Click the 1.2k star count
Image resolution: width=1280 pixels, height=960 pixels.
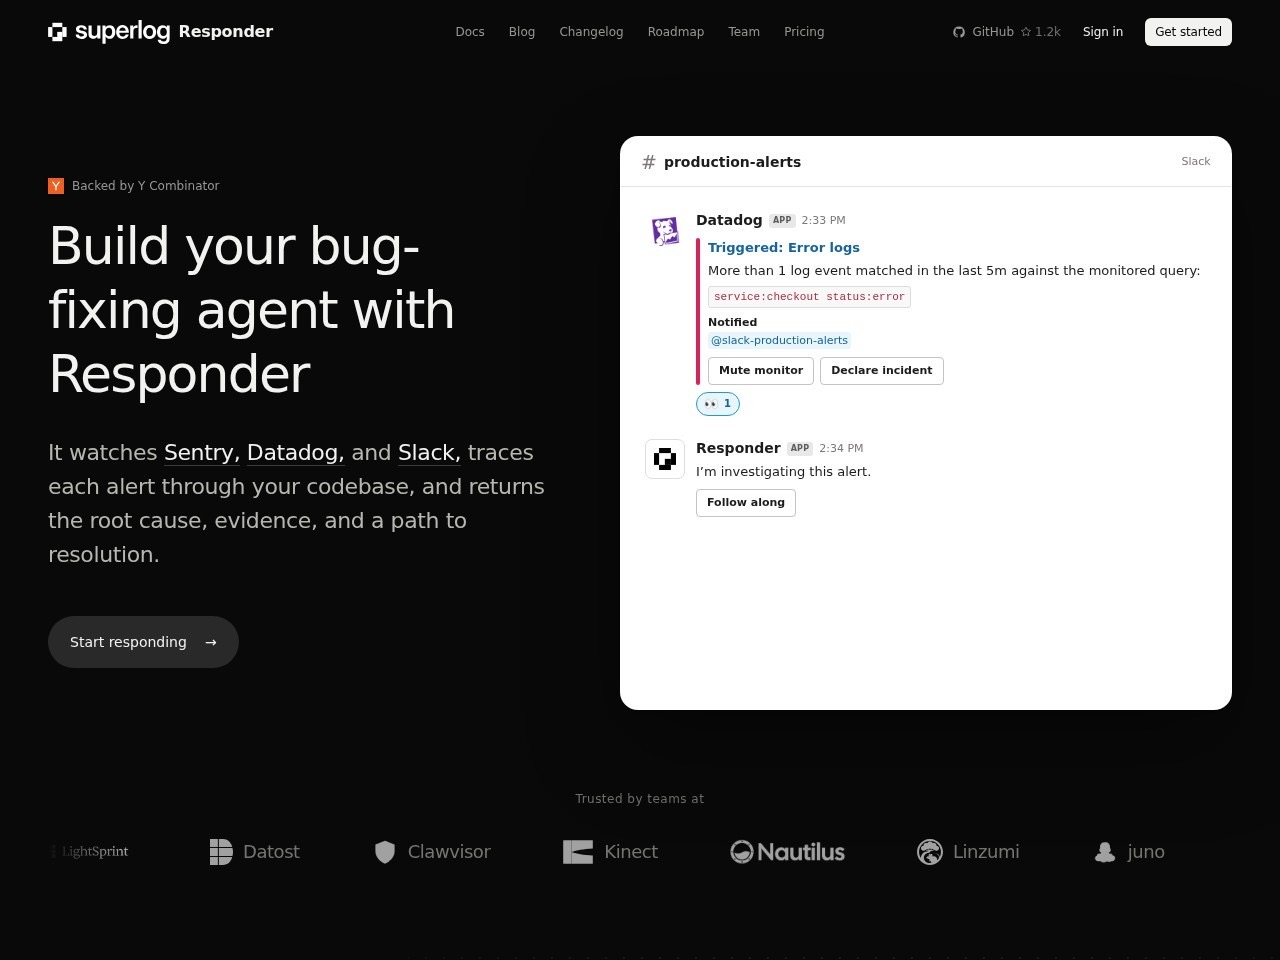(x=1048, y=32)
